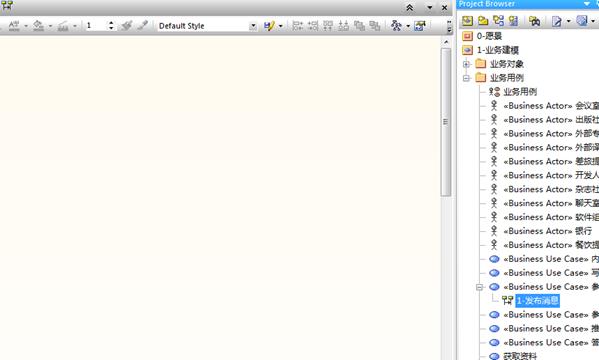The image size is (599, 360).
Task: Click the save style icon beside Default Style
Action: [x=269, y=26]
